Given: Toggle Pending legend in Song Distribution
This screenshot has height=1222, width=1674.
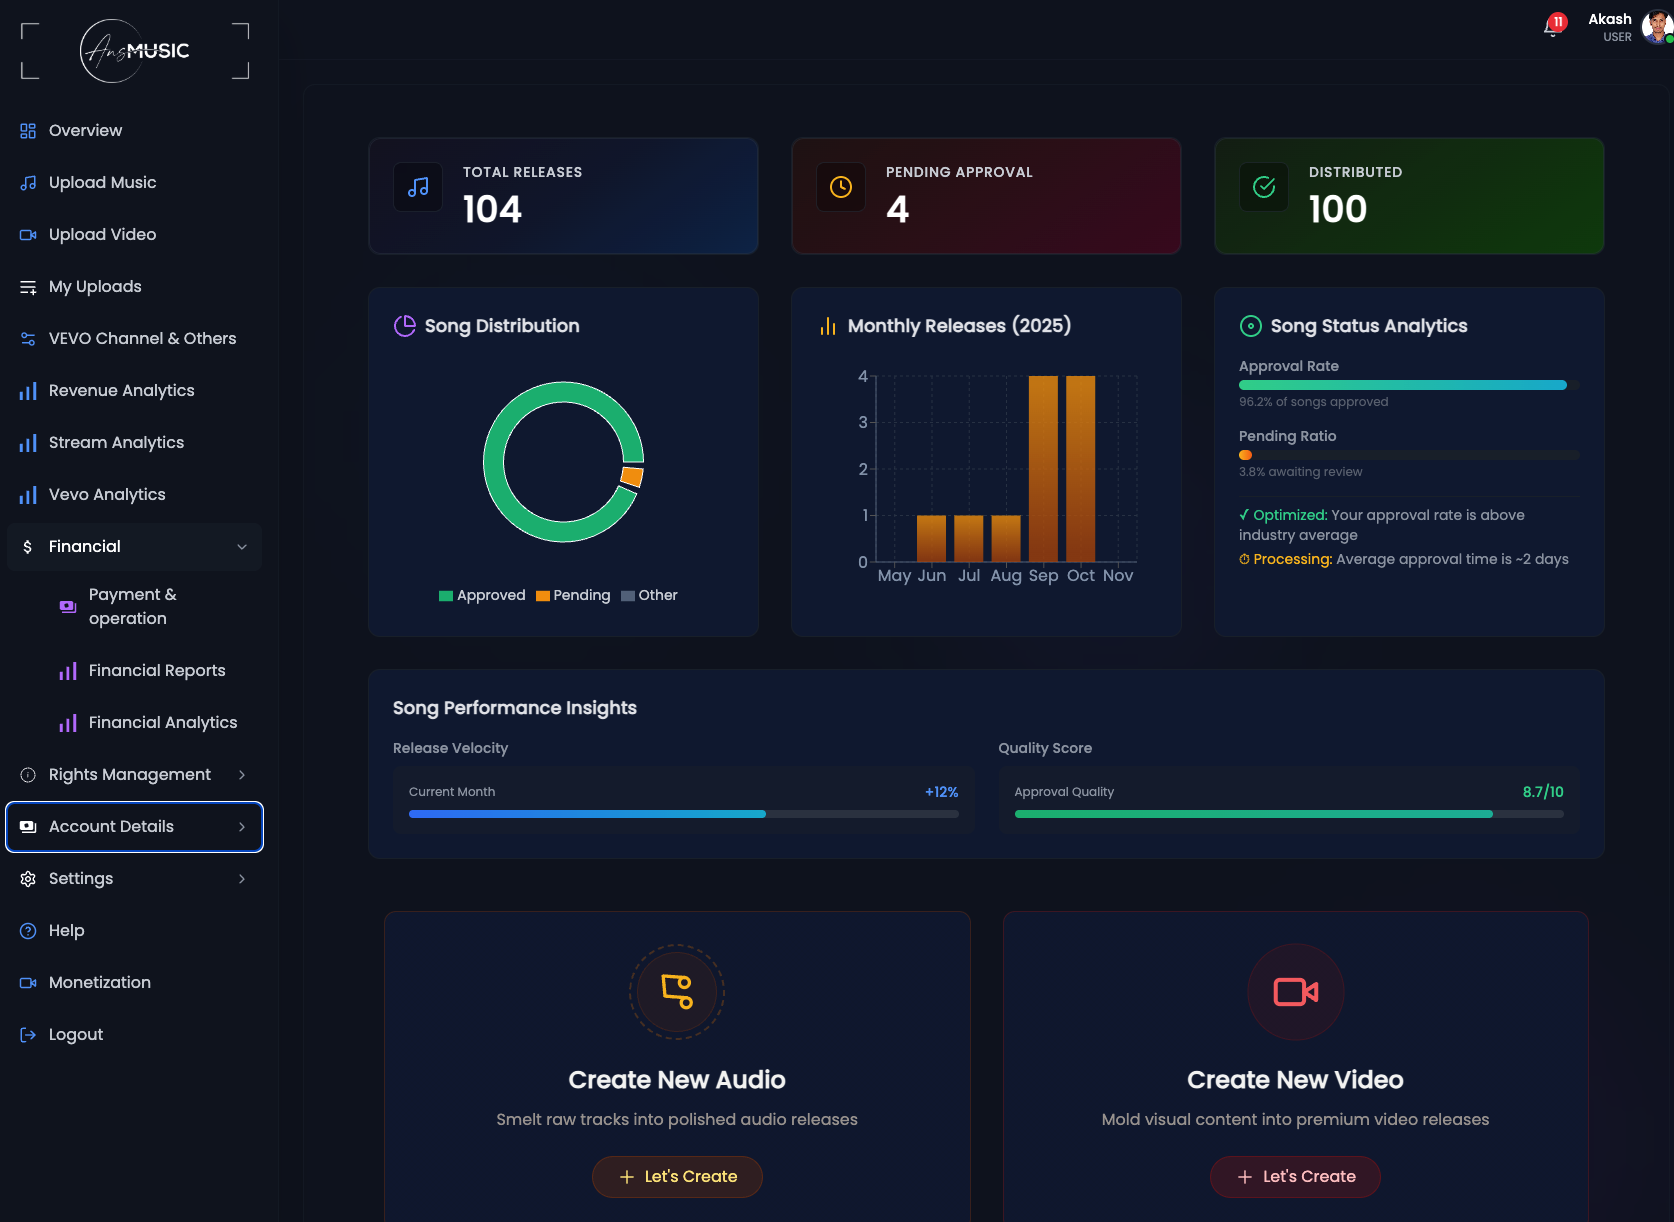Looking at the screenshot, I should (573, 595).
